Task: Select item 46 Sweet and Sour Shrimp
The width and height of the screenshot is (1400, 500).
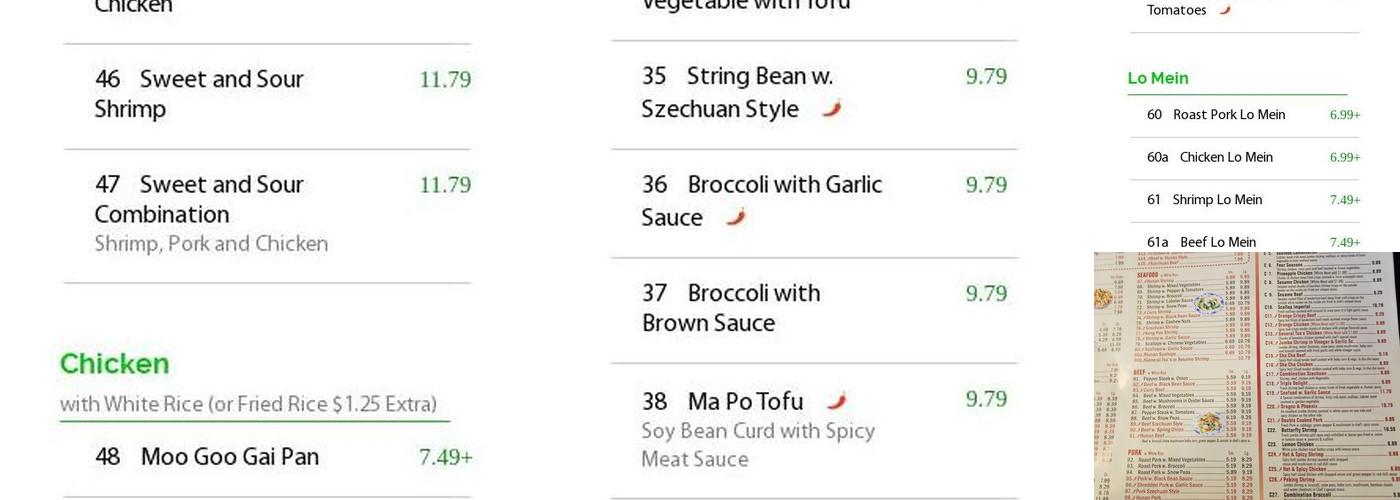Action: coord(199,94)
